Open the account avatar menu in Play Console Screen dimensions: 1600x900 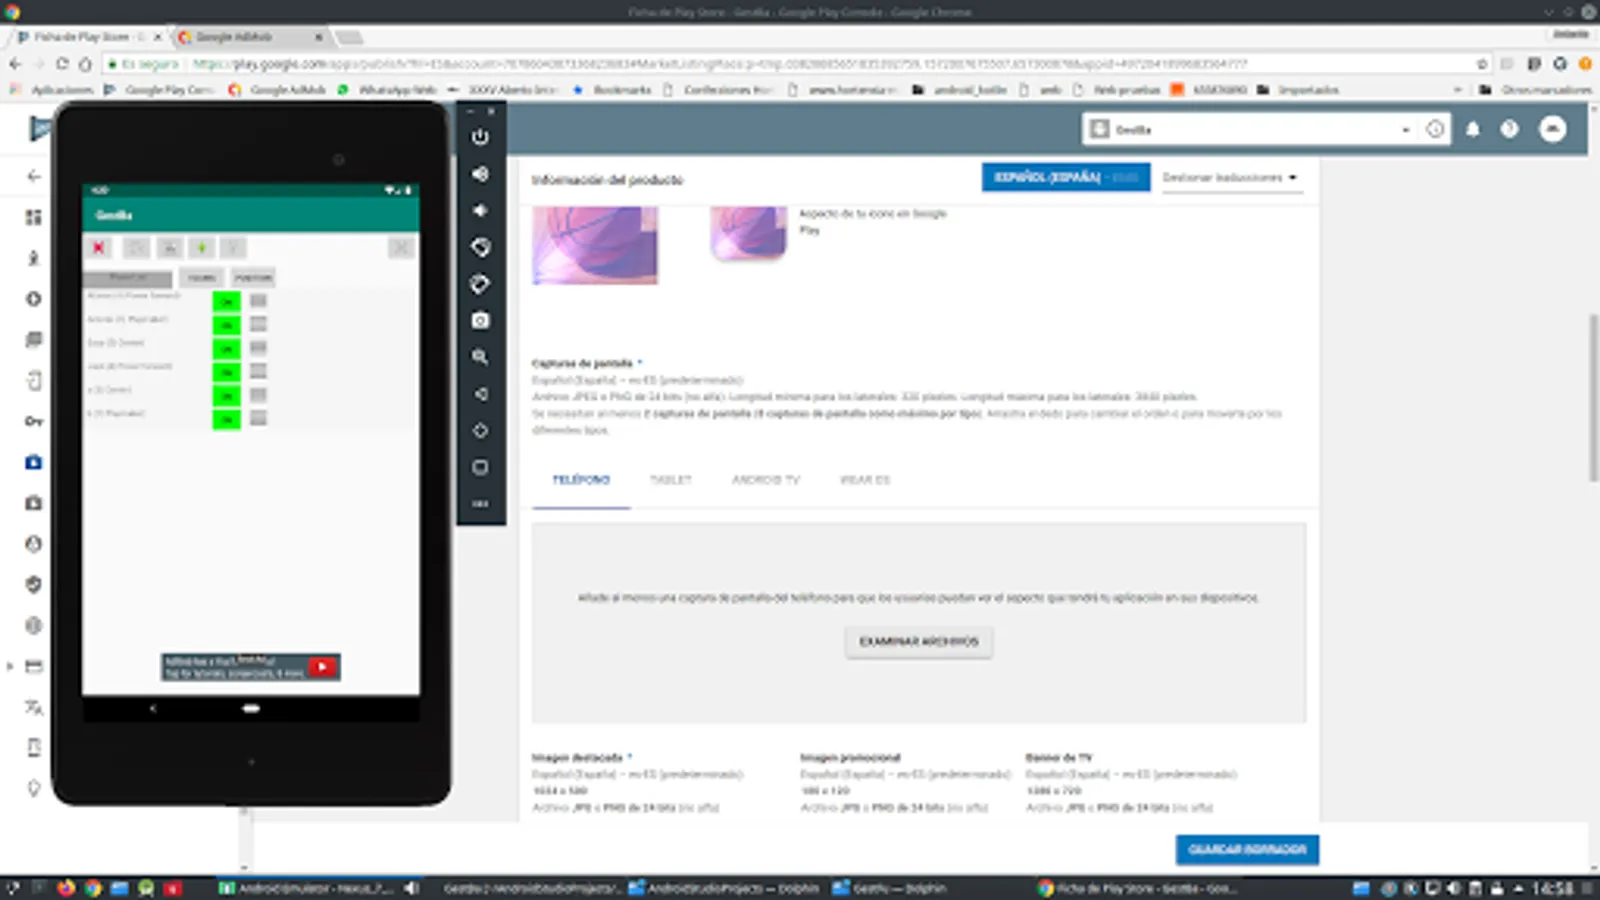(1553, 129)
